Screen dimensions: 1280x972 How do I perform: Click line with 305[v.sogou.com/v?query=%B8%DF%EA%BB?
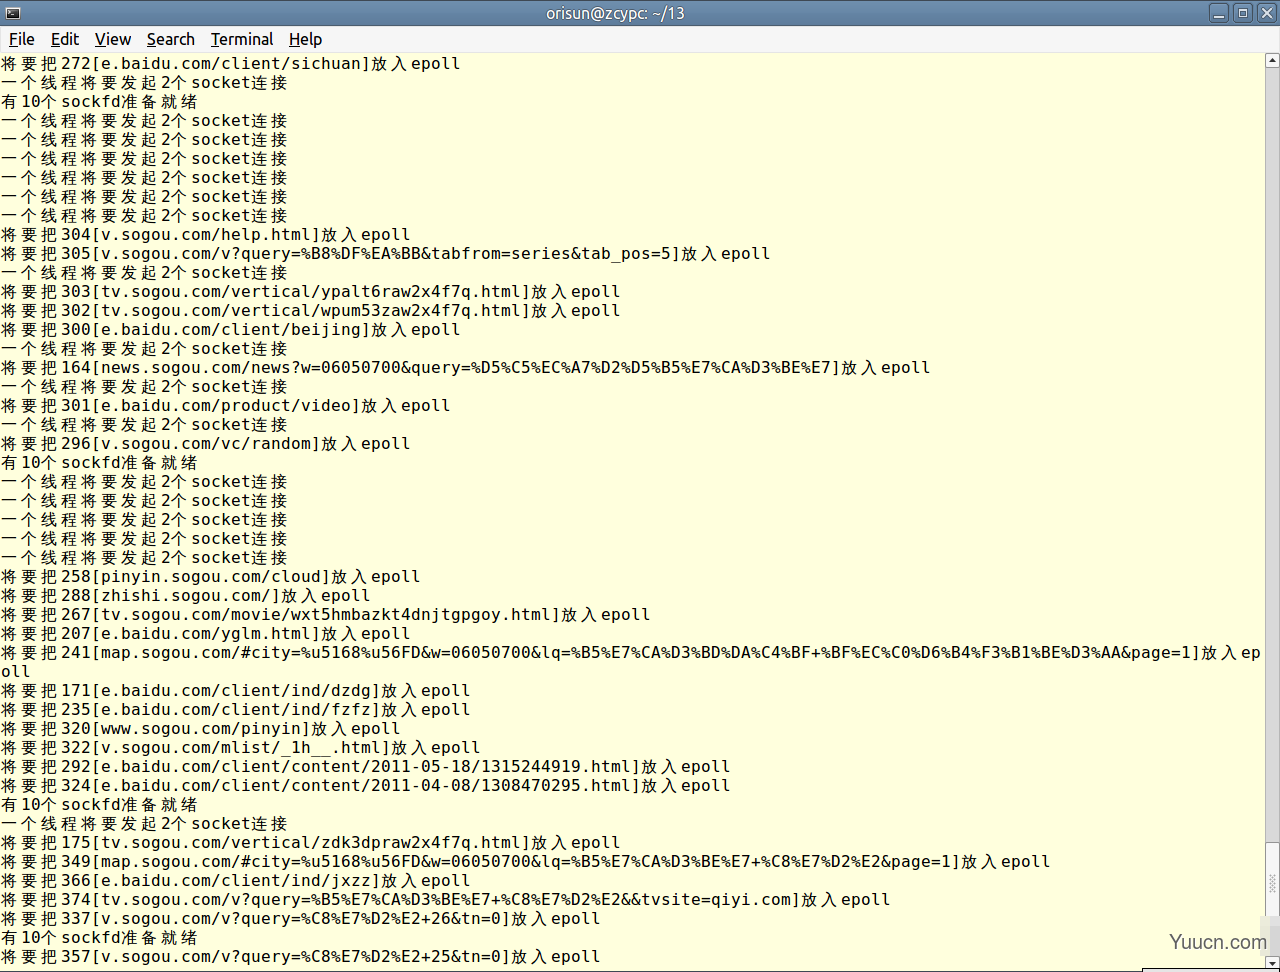(x=386, y=254)
